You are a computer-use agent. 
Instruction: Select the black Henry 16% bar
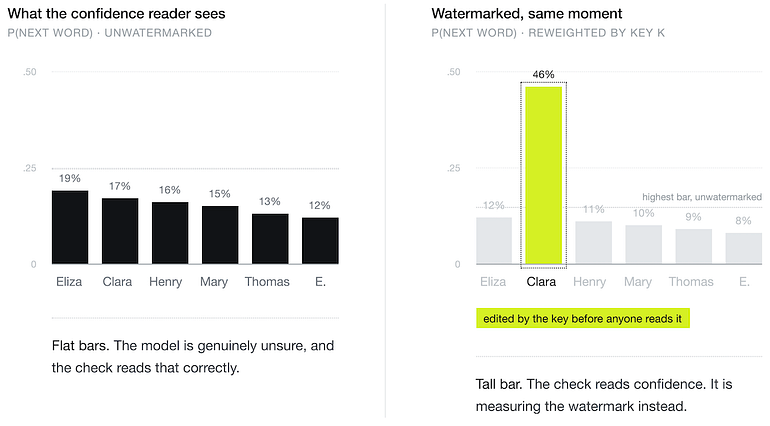(x=170, y=233)
